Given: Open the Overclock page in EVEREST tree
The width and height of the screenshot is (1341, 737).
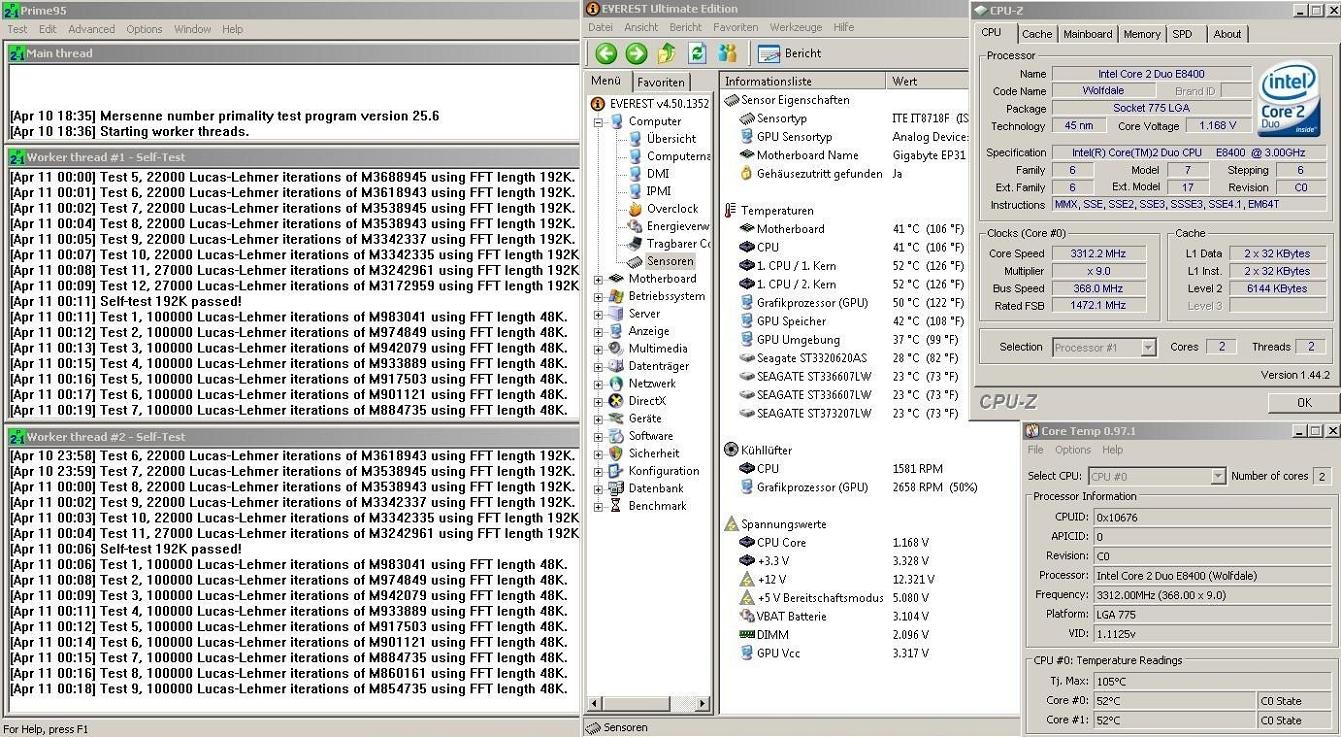Looking at the screenshot, I should (x=672, y=209).
